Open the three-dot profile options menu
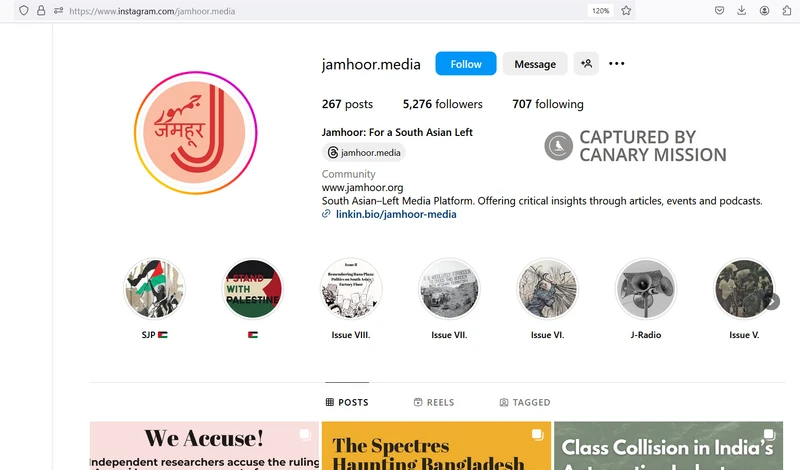Viewport: 800px width, 470px height. [616, 64]
